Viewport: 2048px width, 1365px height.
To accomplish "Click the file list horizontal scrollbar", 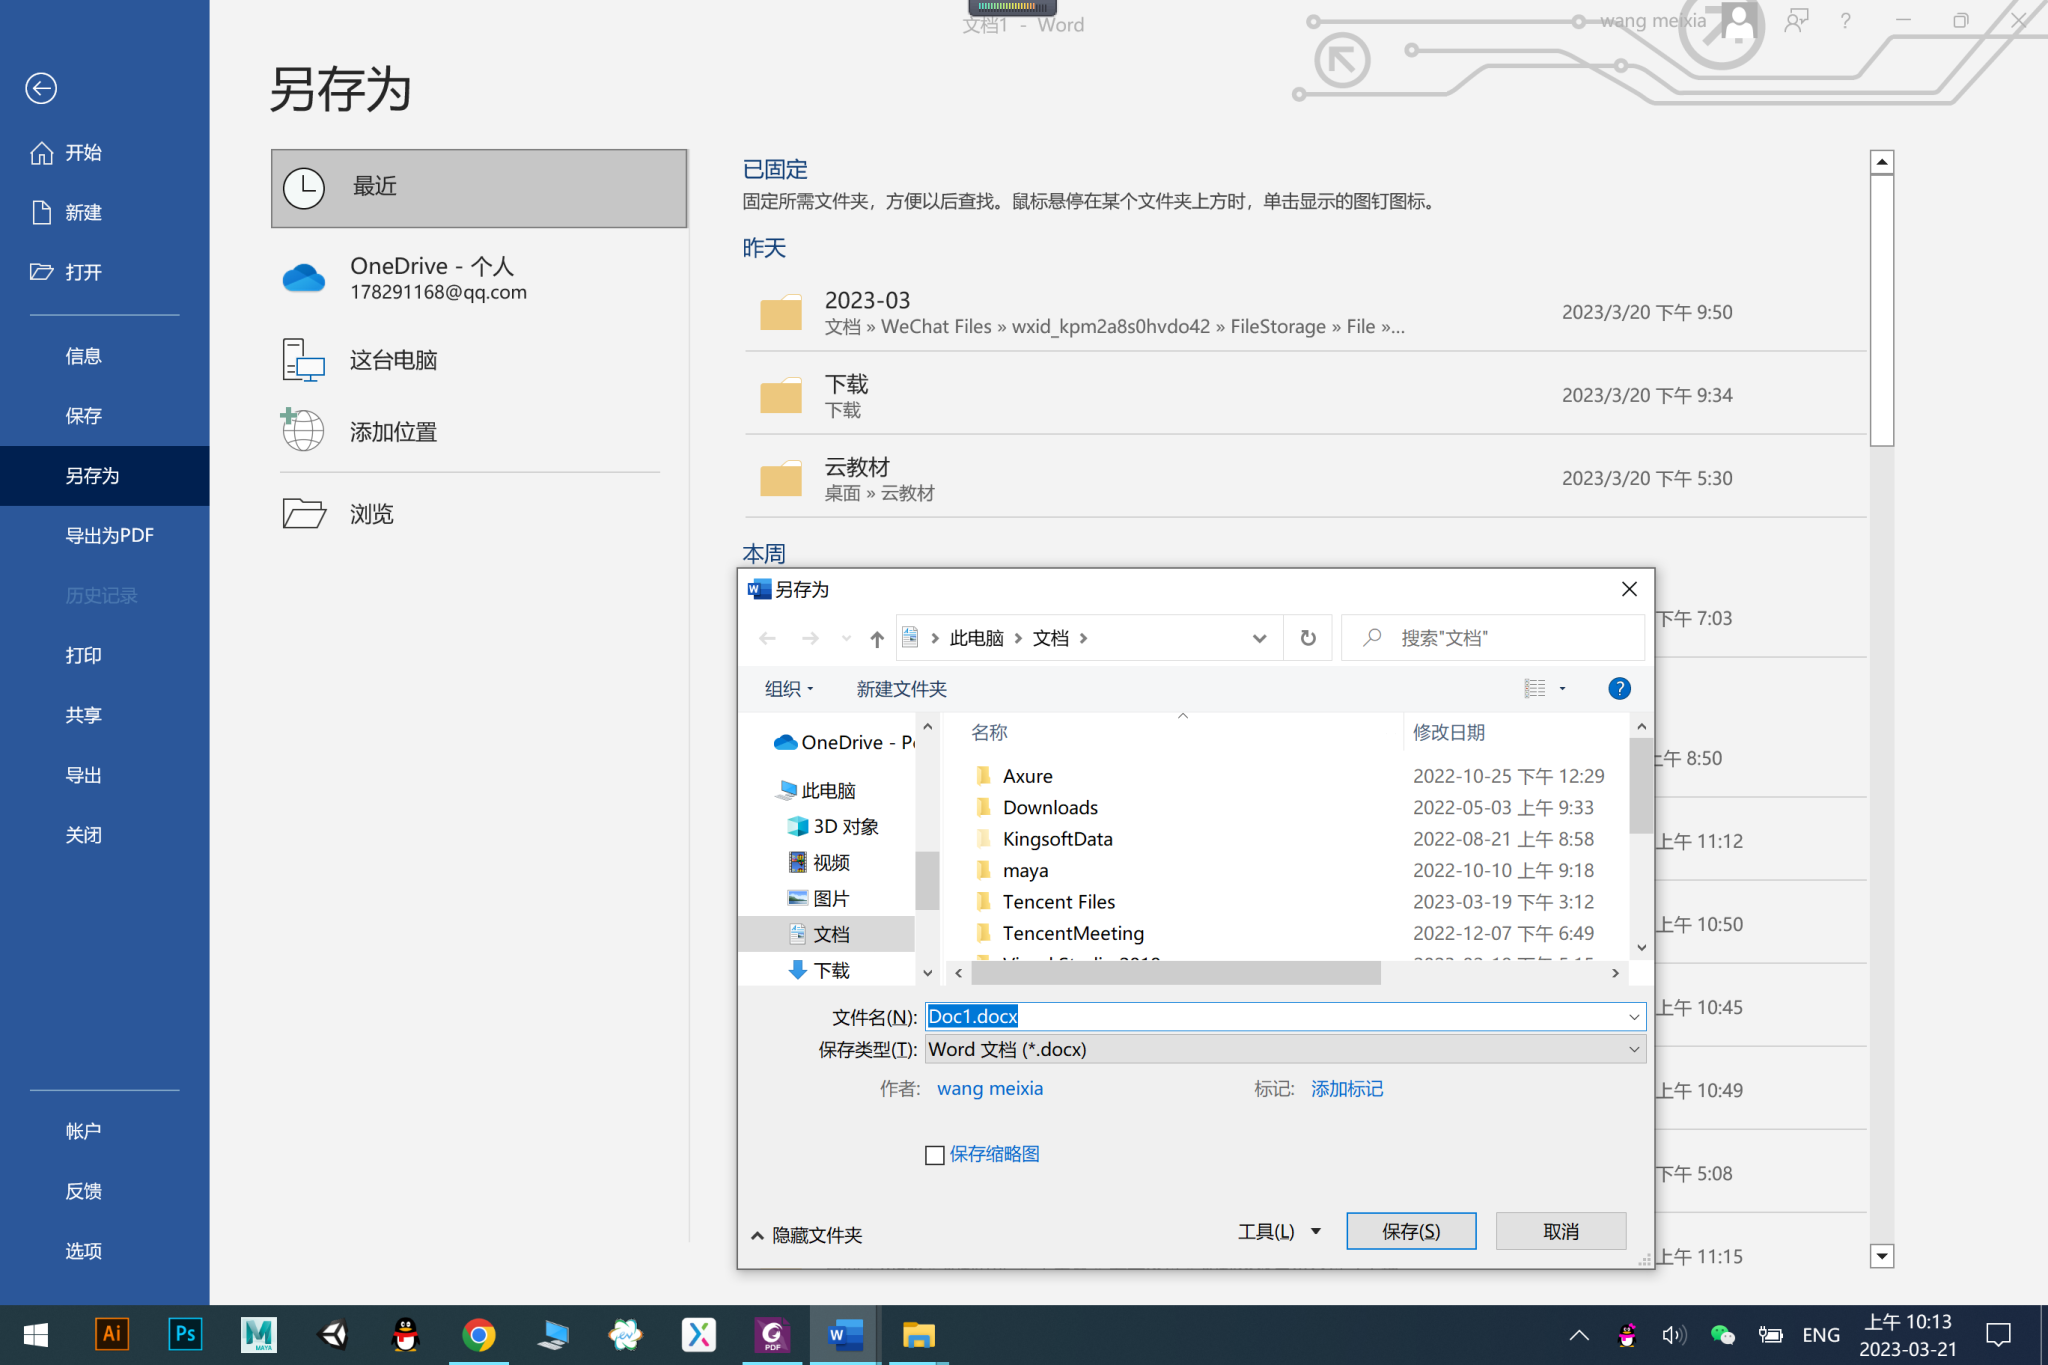I will [1176, 973].
